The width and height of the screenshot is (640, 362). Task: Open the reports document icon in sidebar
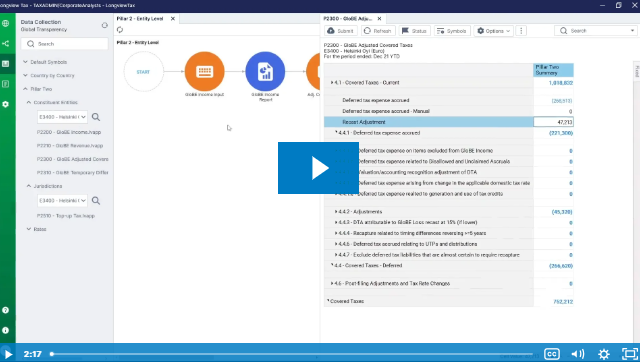coord(6,84)
